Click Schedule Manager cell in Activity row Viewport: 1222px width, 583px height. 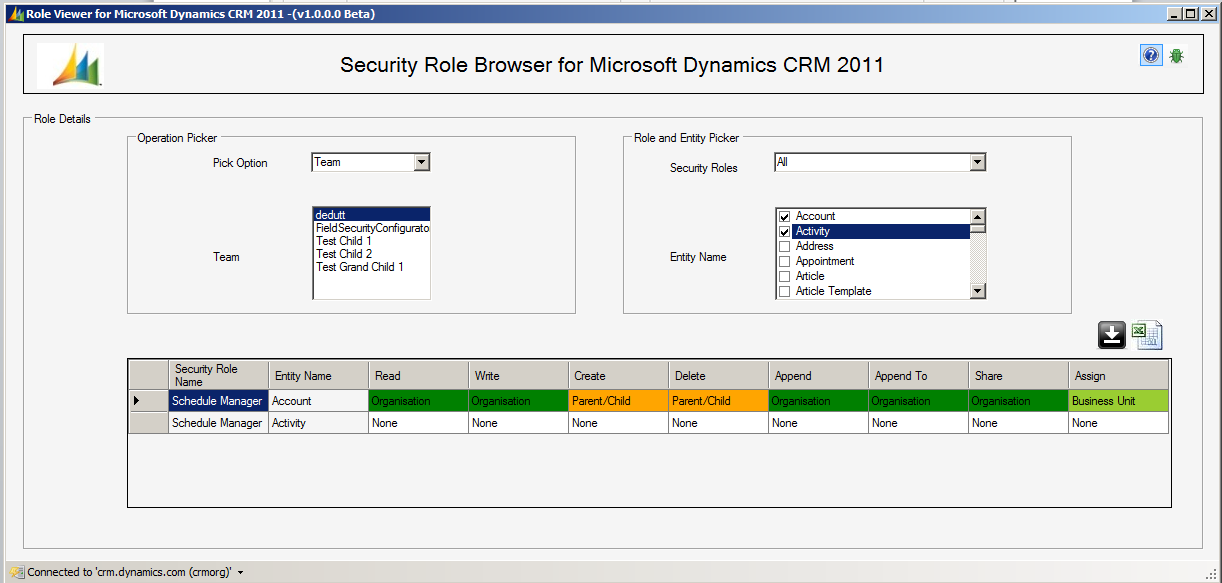(218, 423)
